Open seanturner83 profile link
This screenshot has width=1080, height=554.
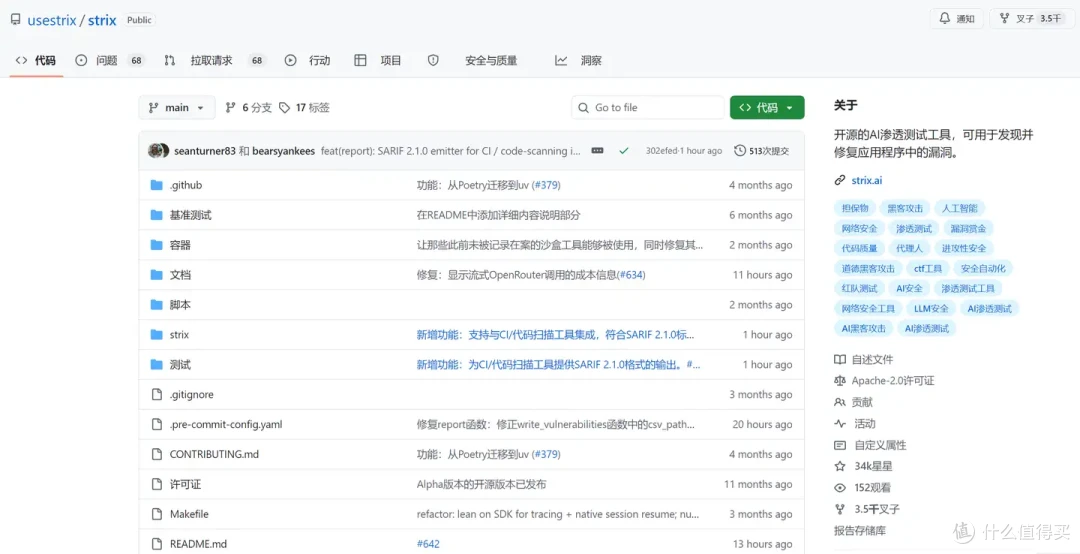[x=205, y=150]
